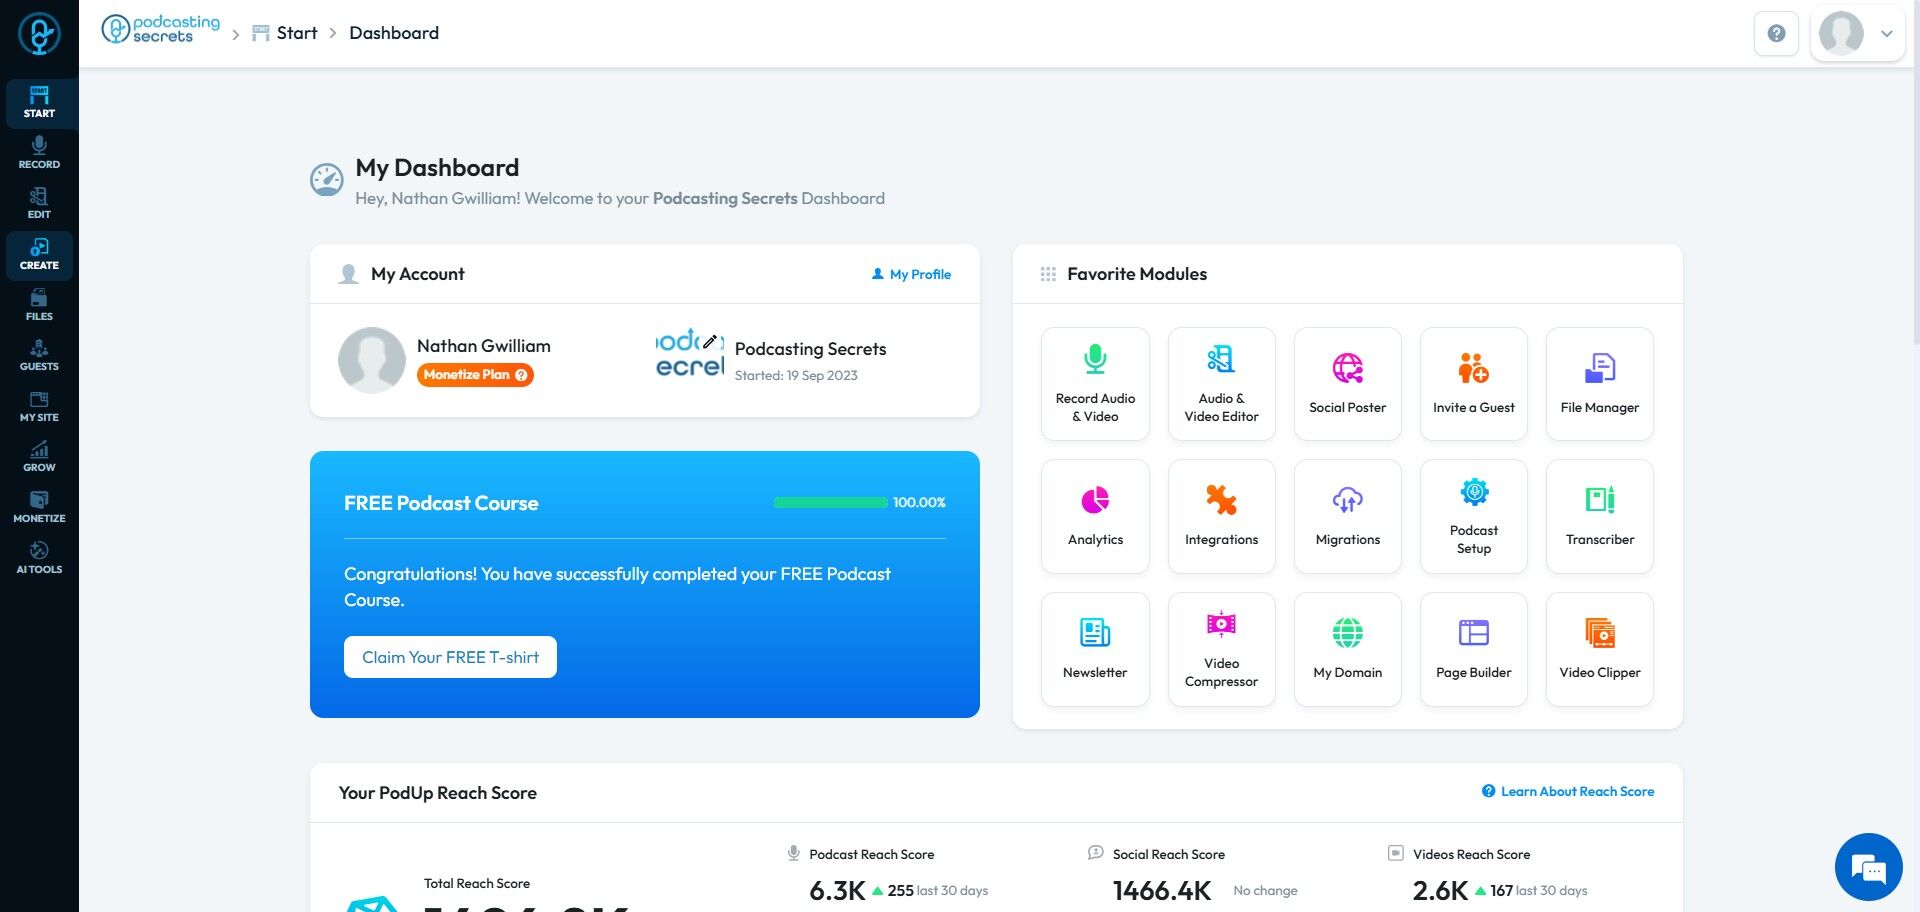
Task: Open Monetize Plan badge help
Action: (x=521, y=375)
